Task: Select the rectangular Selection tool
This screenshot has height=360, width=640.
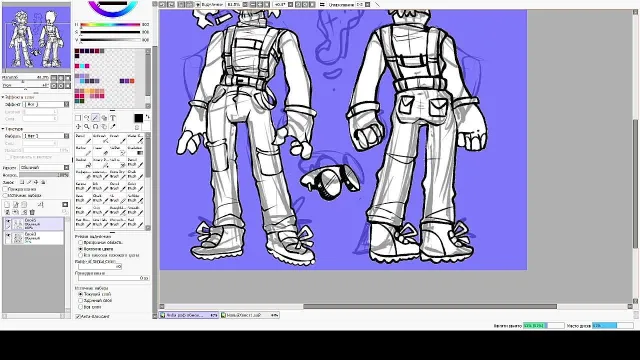Action: (x=78, y=118)
